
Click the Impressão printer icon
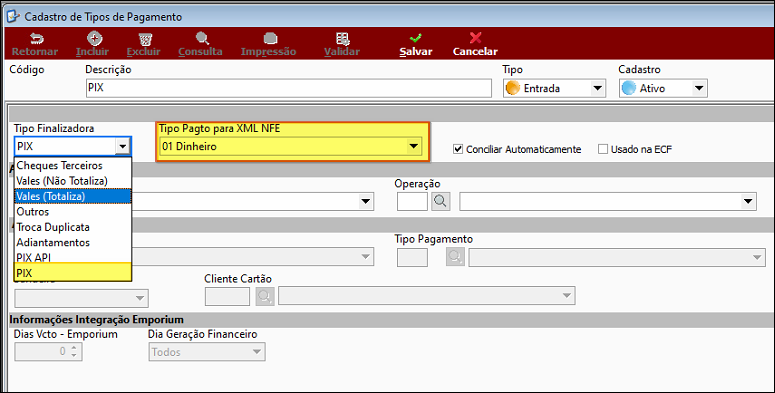270,39
